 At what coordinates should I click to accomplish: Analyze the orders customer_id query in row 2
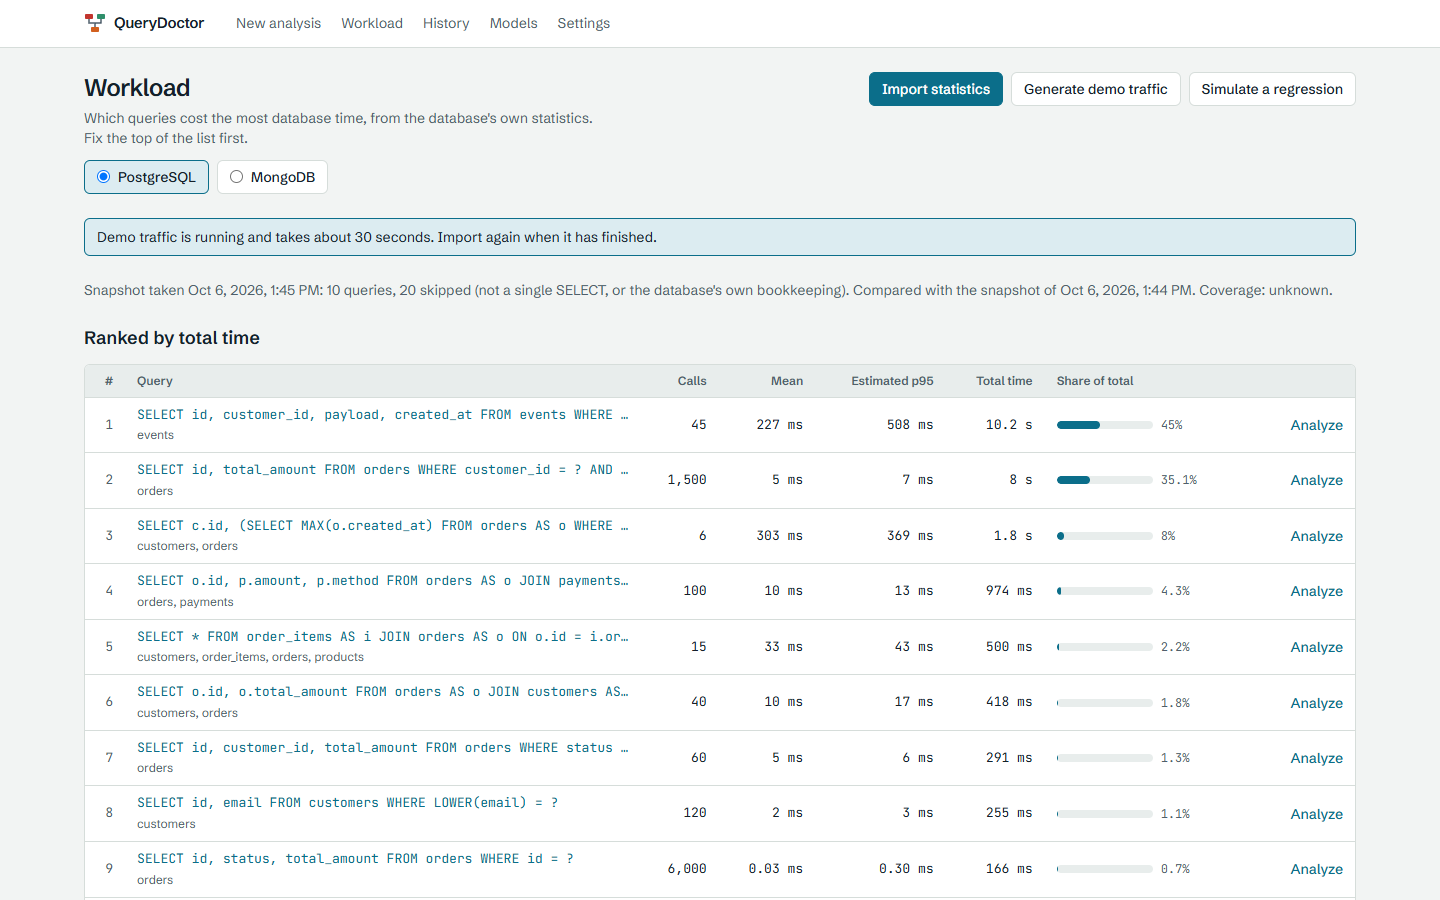tap(1316, 480)
